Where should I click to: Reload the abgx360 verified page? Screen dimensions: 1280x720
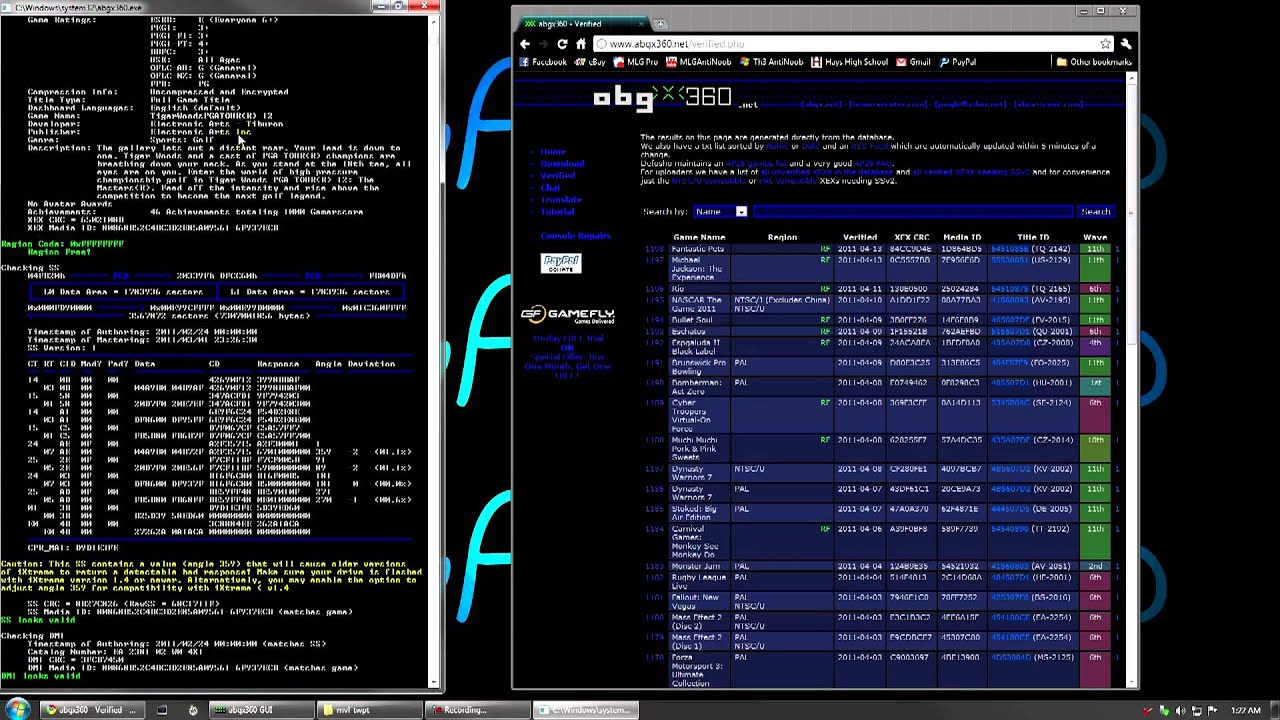[x=562, y=44]
